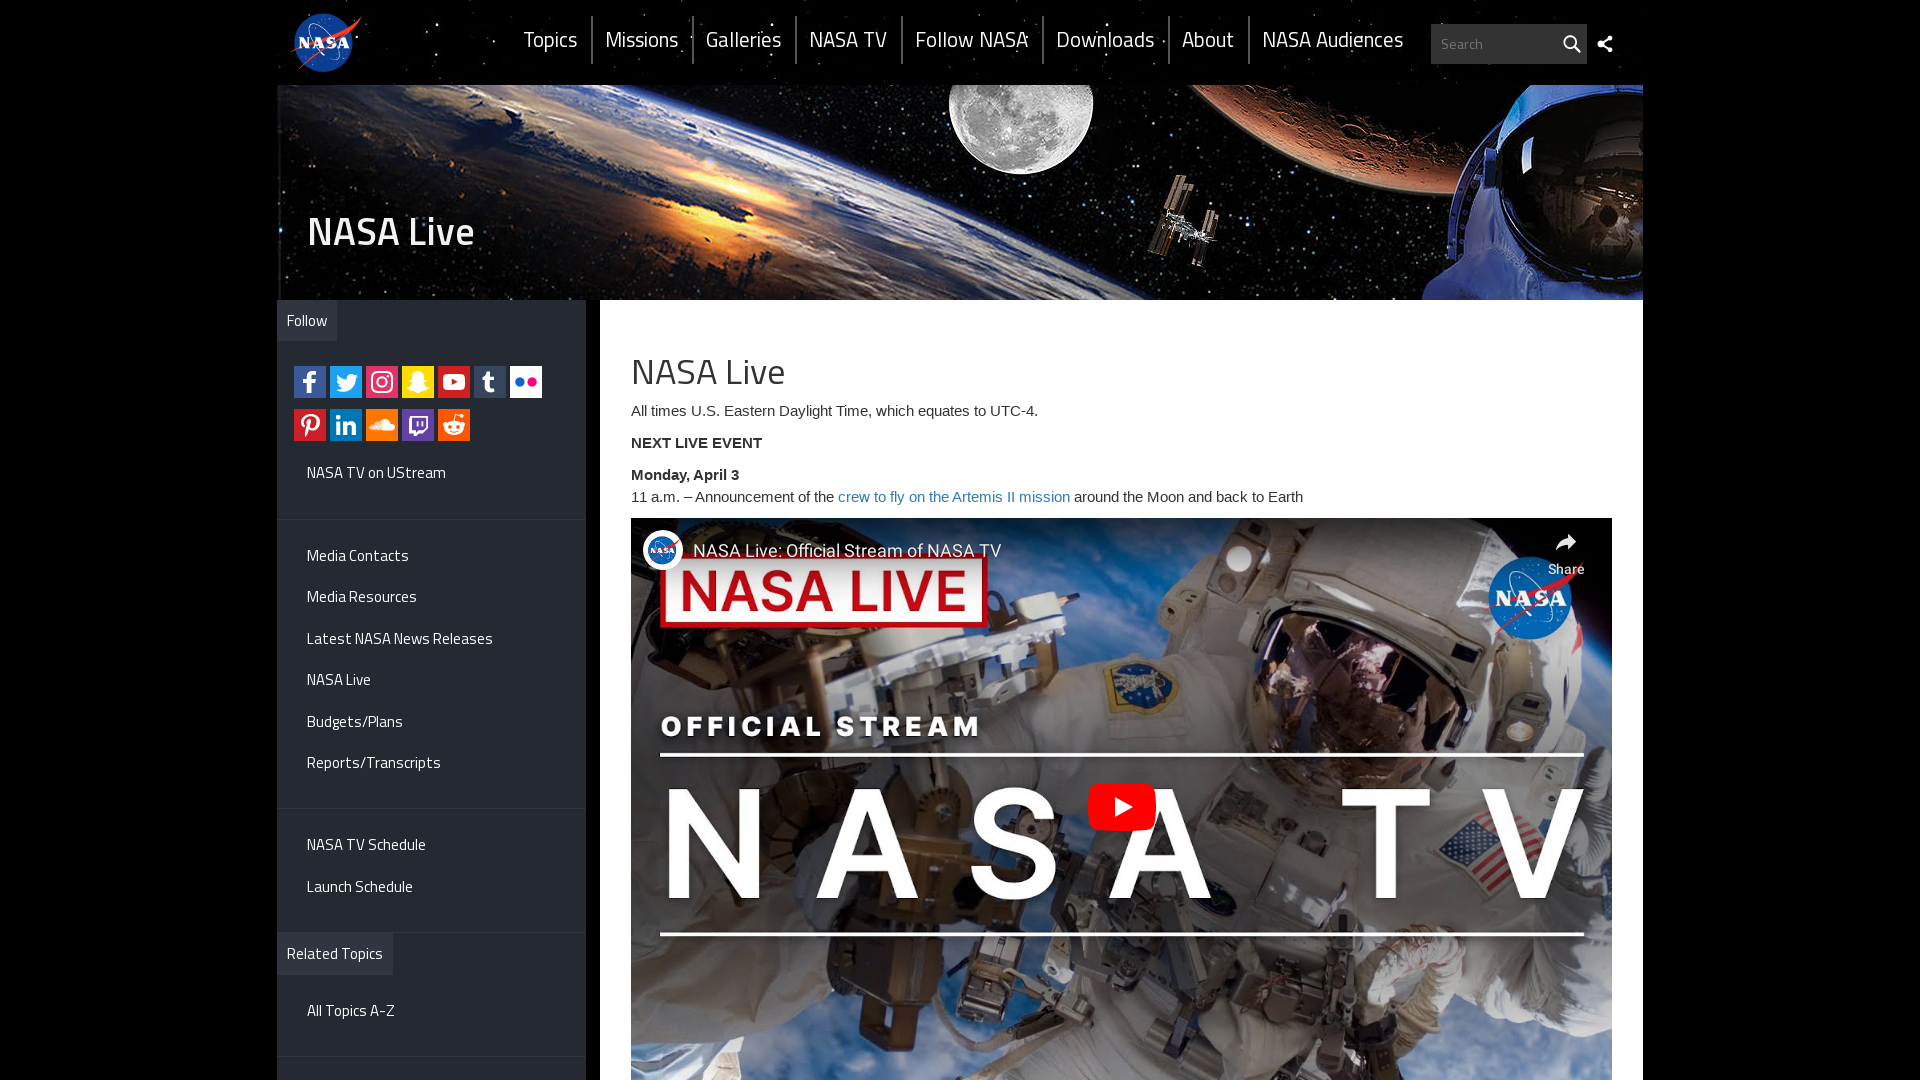Open the Topics menu
Image resolution: width=1920 pixels, height=1080 pixels.
coord(550,40)
